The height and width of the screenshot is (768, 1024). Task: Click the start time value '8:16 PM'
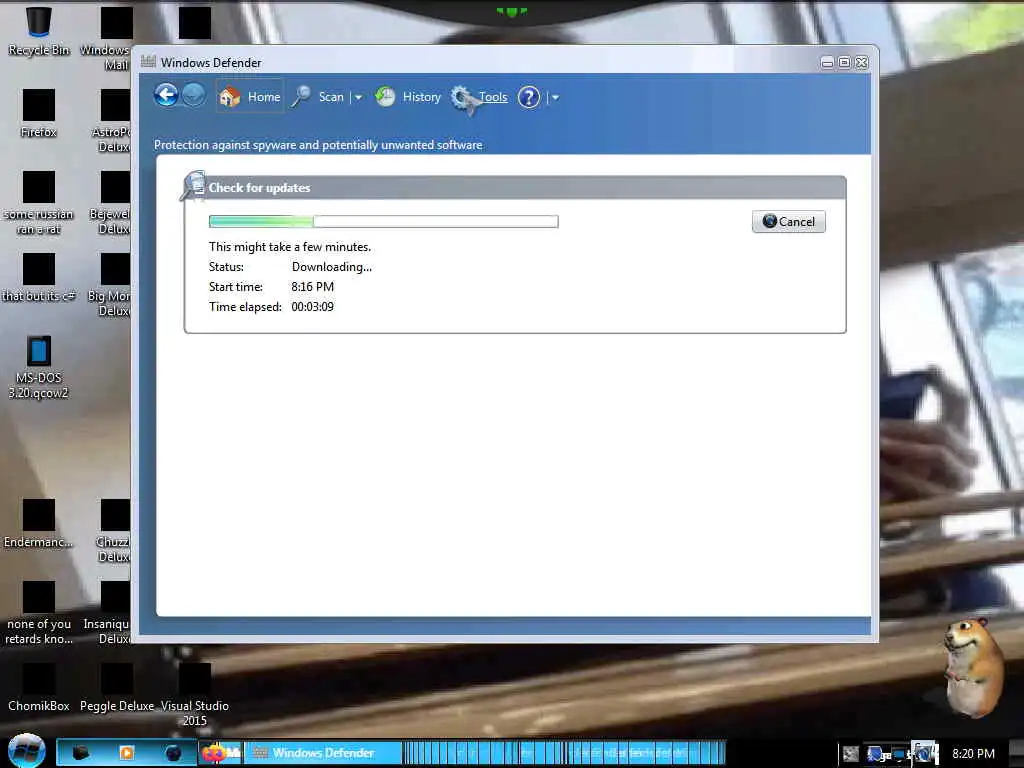(312, 287)
